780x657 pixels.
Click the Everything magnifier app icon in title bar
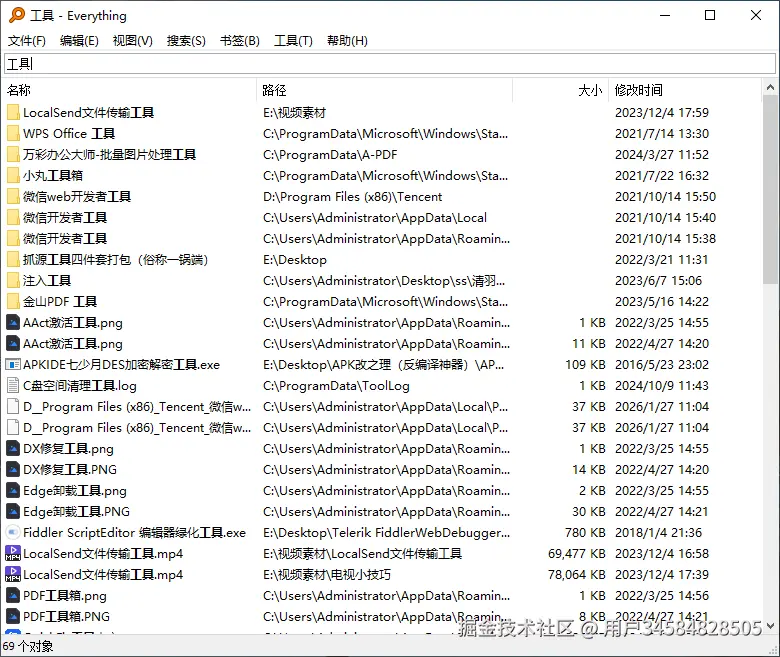pyautogui.click(x=17, y=15)
